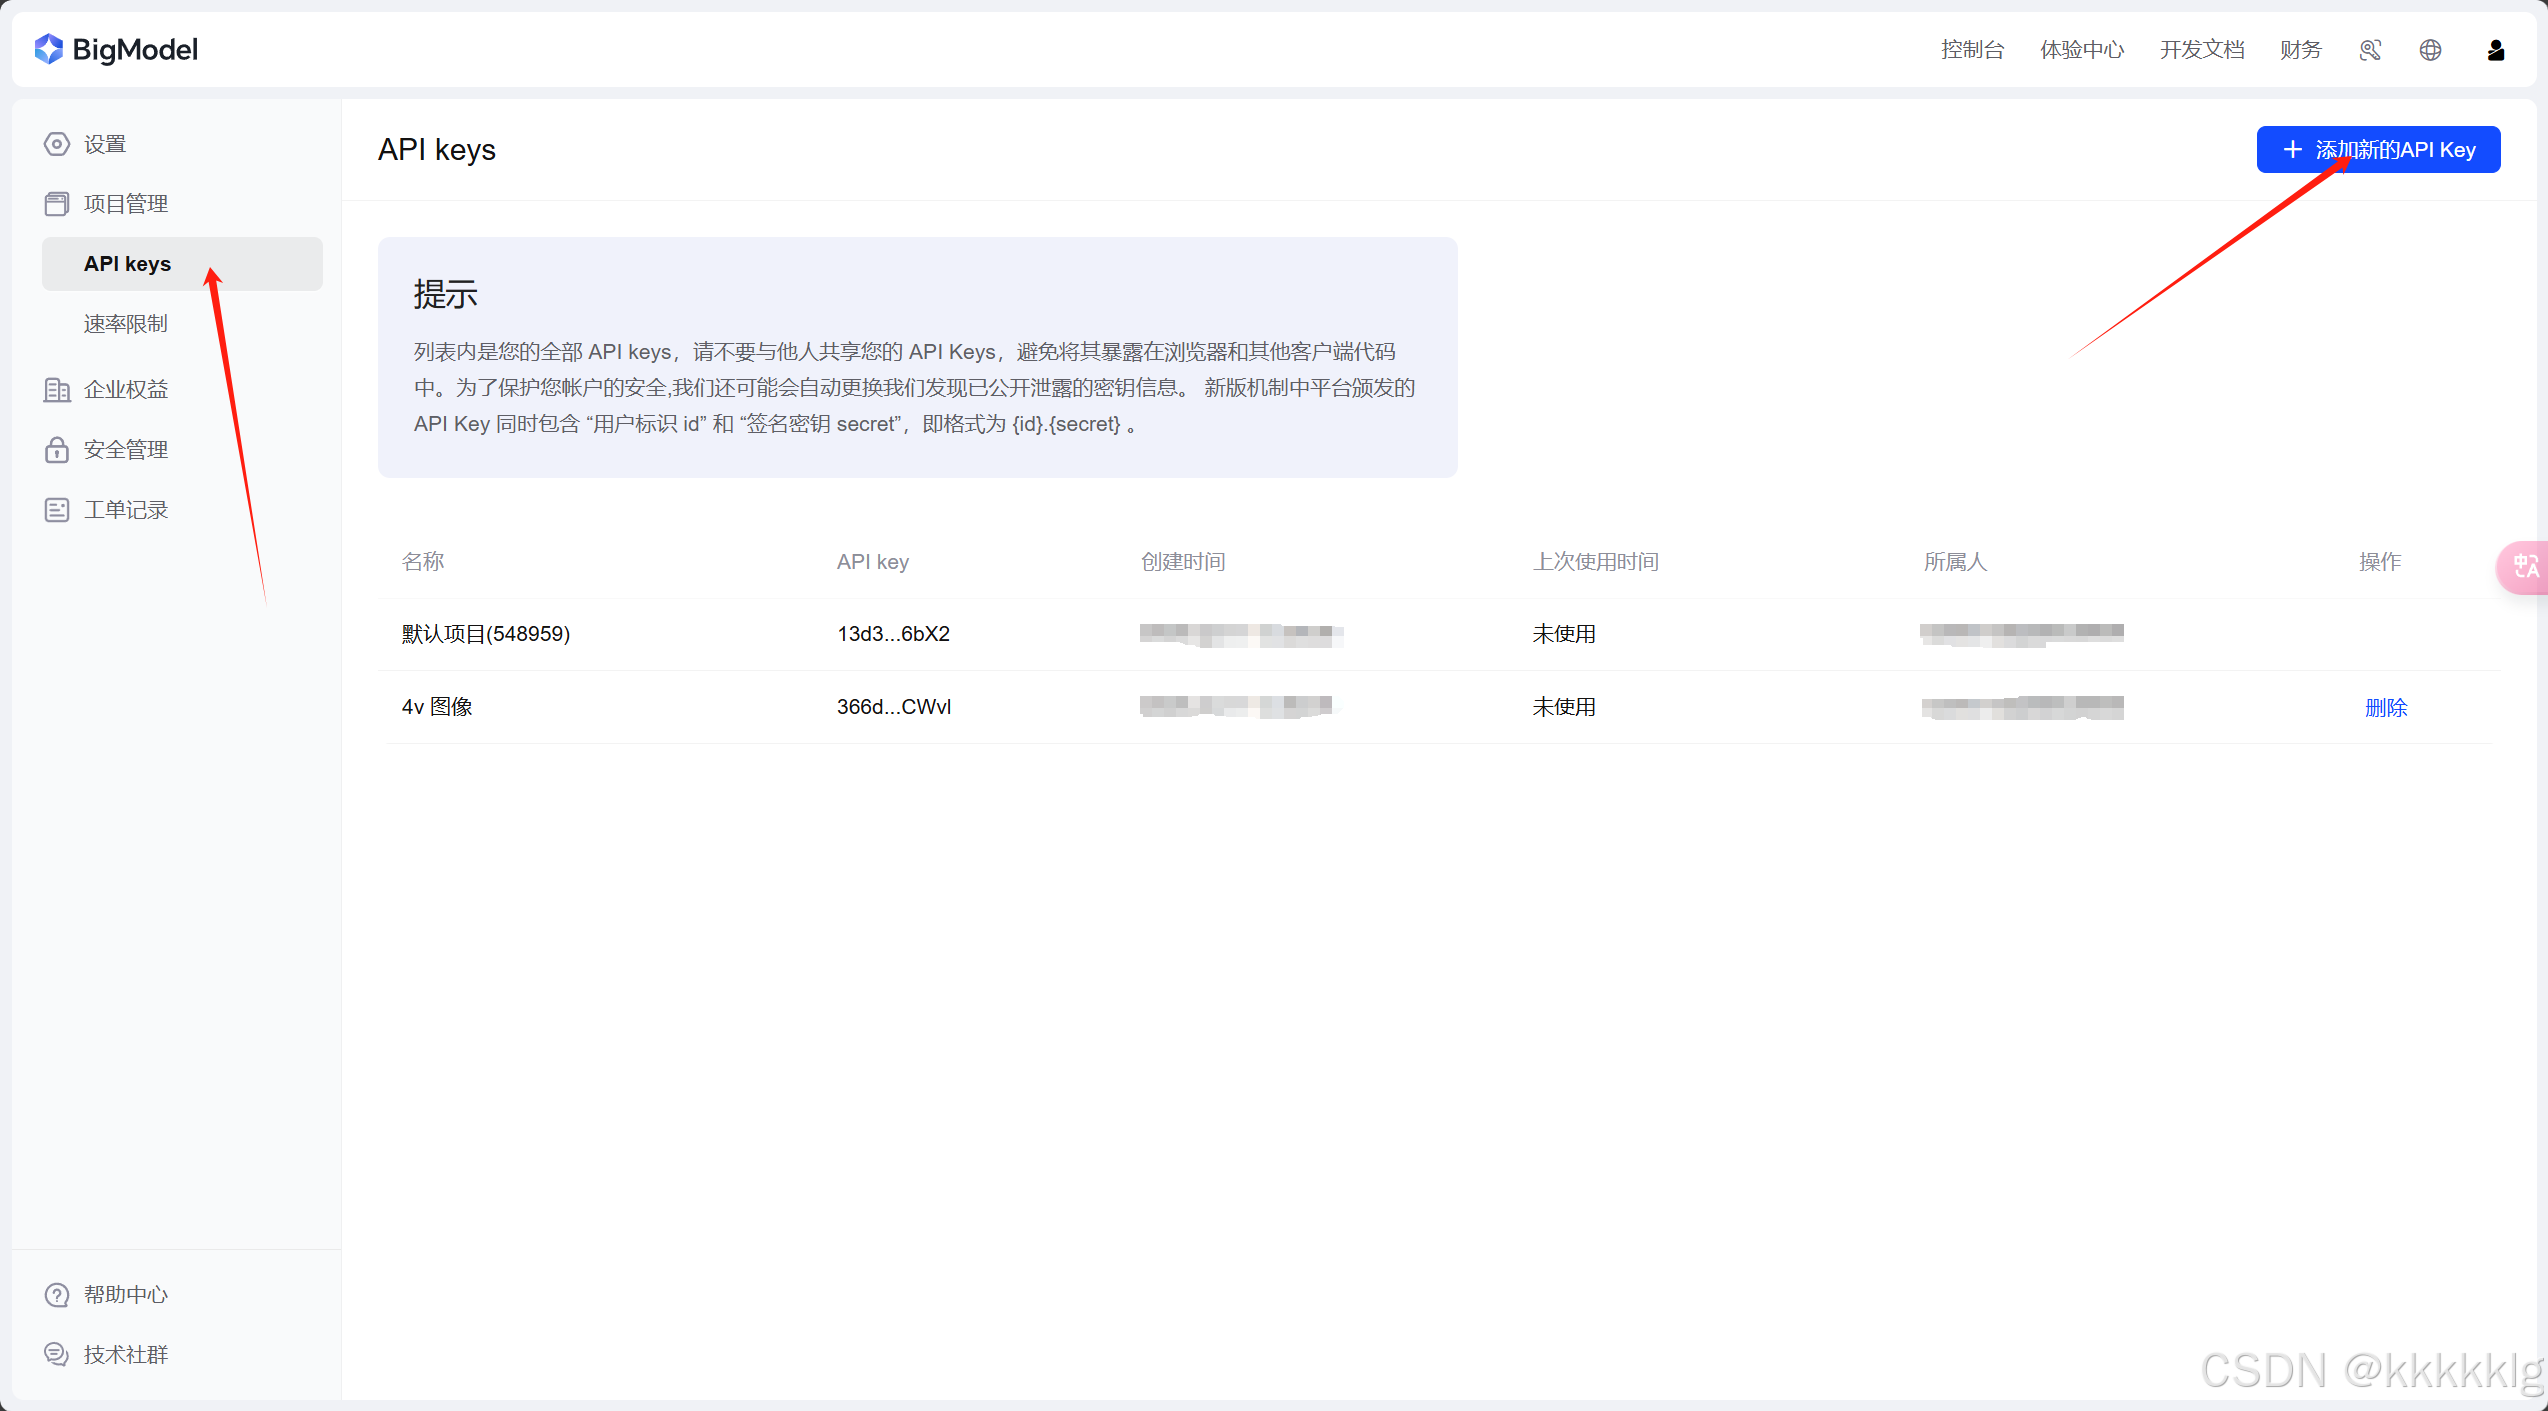The height and width of the screenshot is (1411, 2548).
Task: Click the pink 中/A translation floating button
Action: click(x=2524, y=567)
